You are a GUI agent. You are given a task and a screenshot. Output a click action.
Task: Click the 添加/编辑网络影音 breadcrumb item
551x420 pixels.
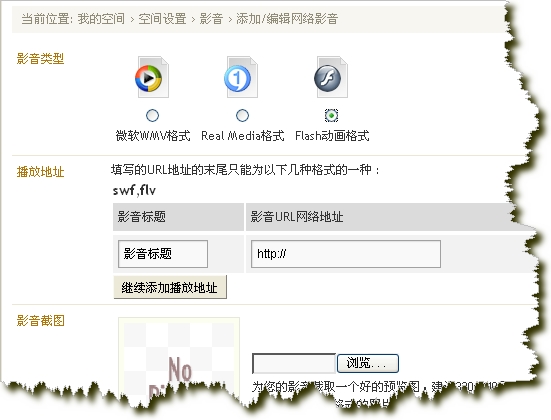pos(287,19)
